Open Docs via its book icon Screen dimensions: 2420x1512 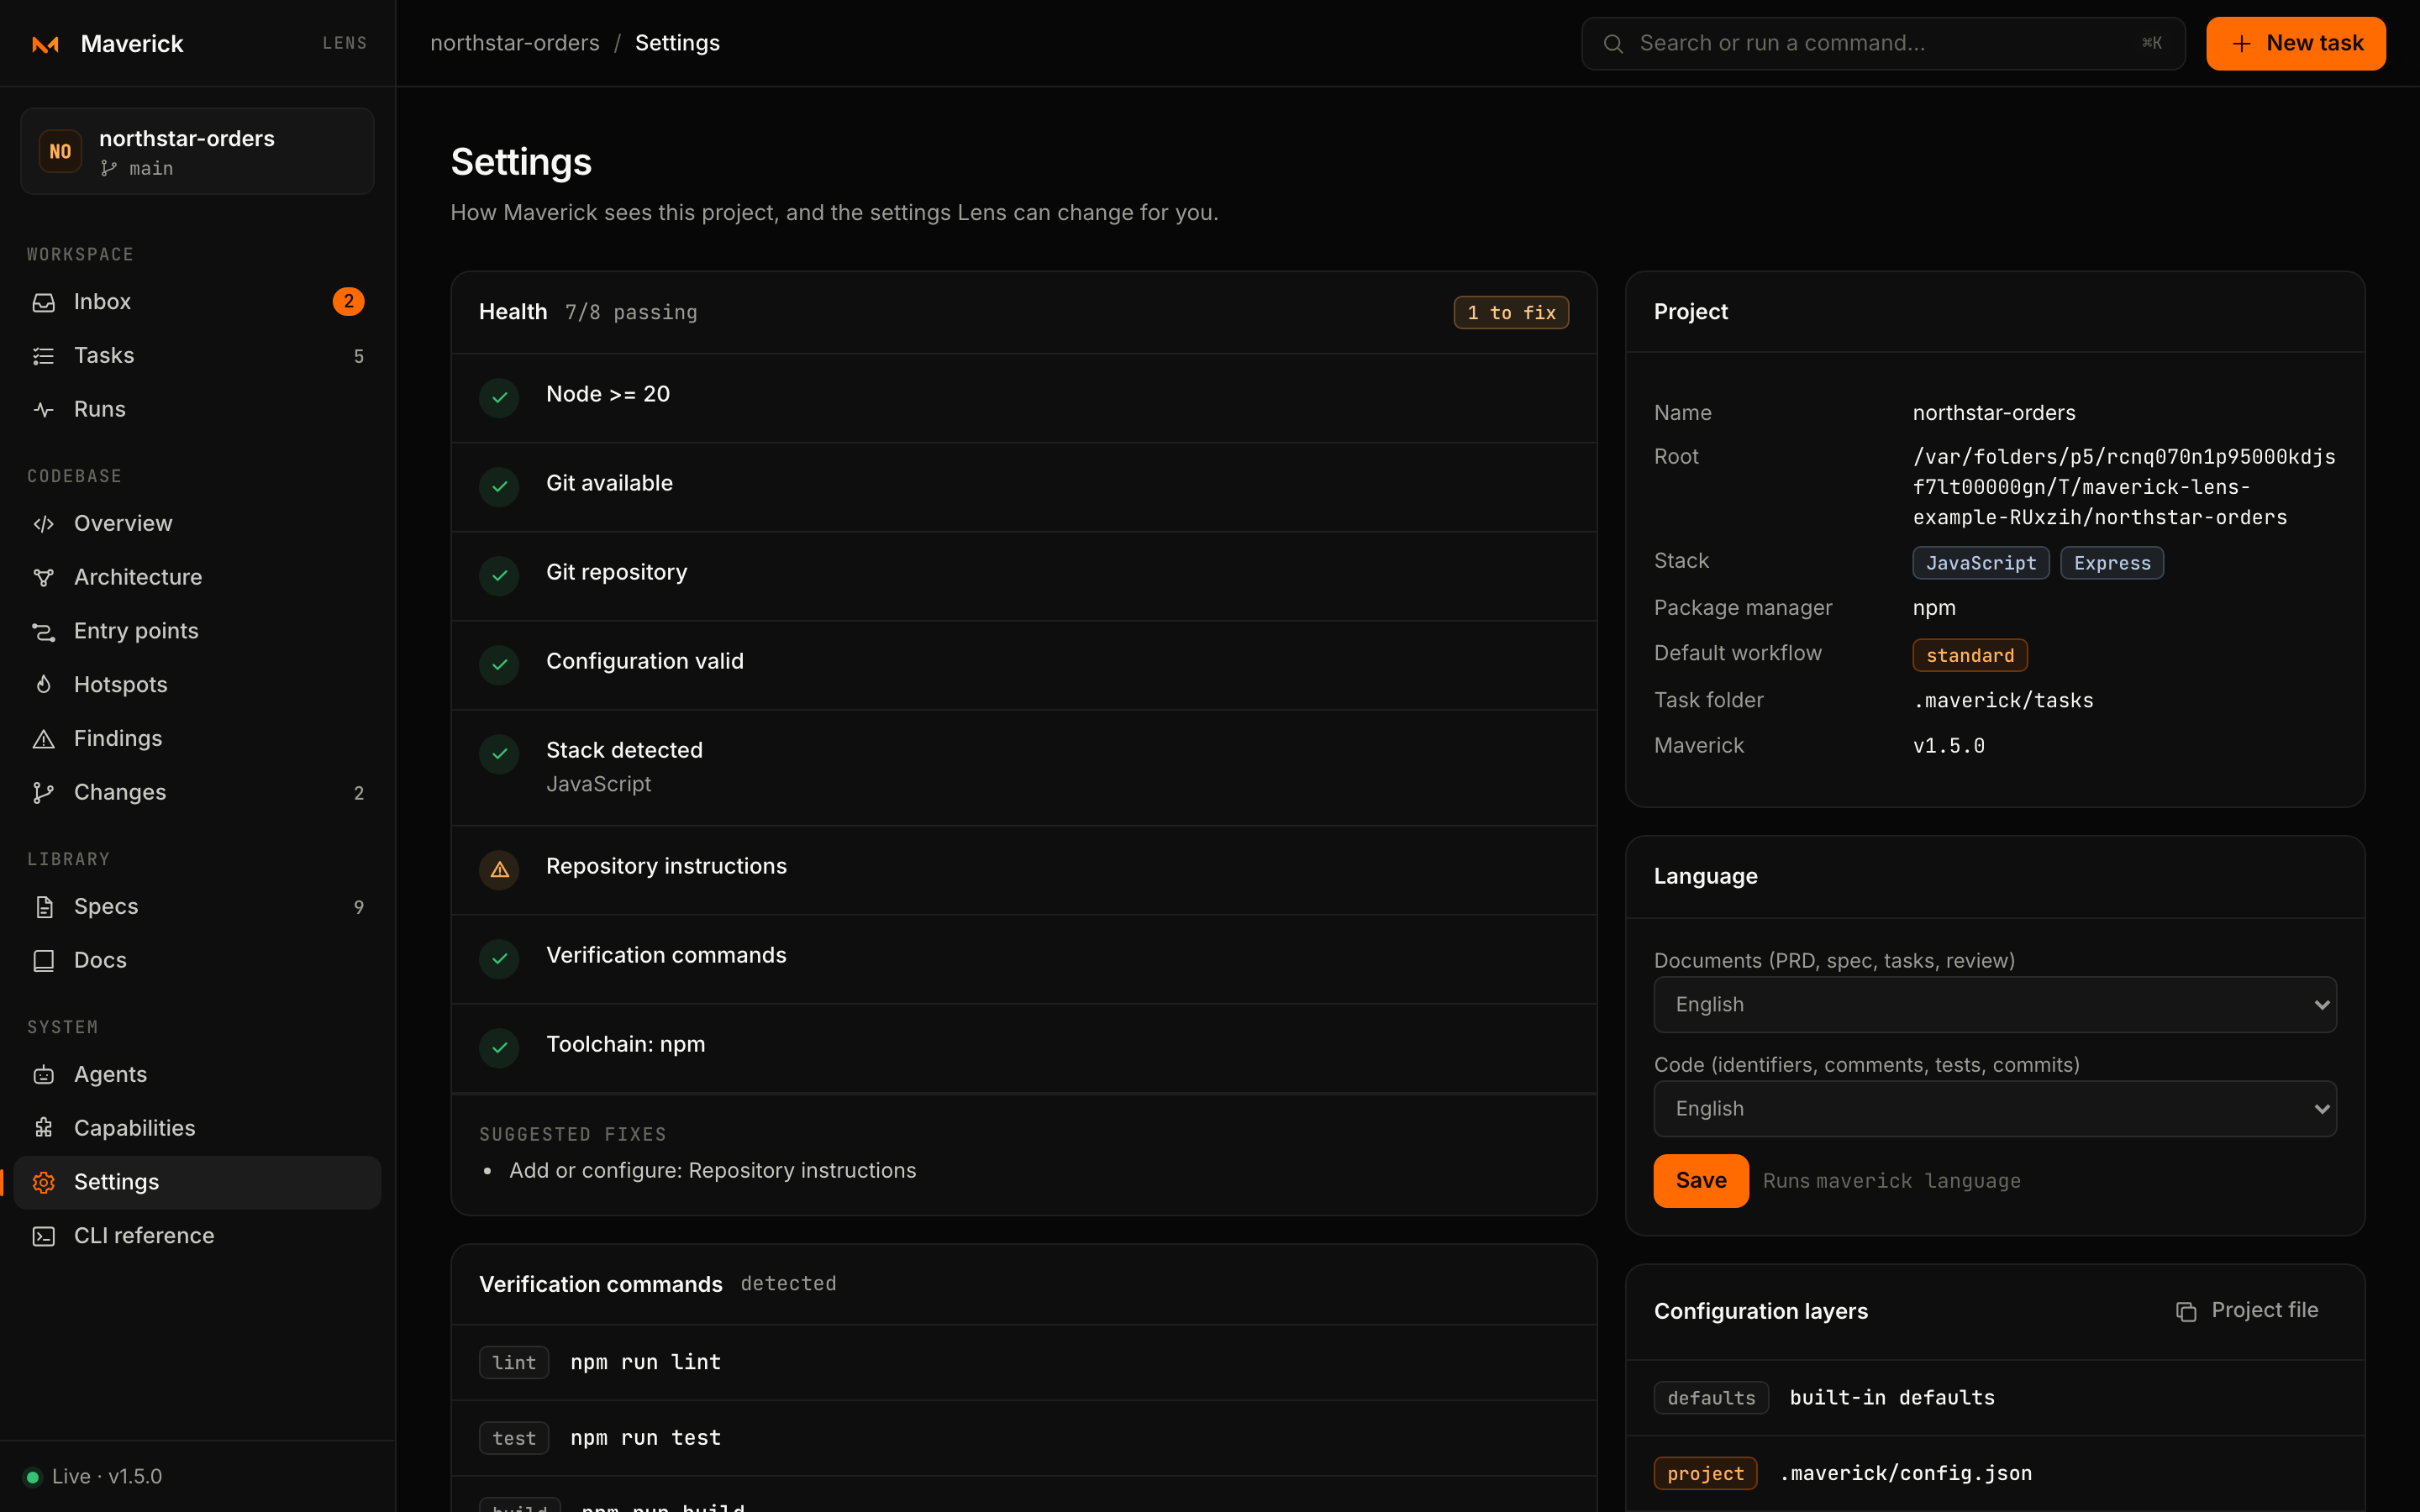[x=44, y=961]
